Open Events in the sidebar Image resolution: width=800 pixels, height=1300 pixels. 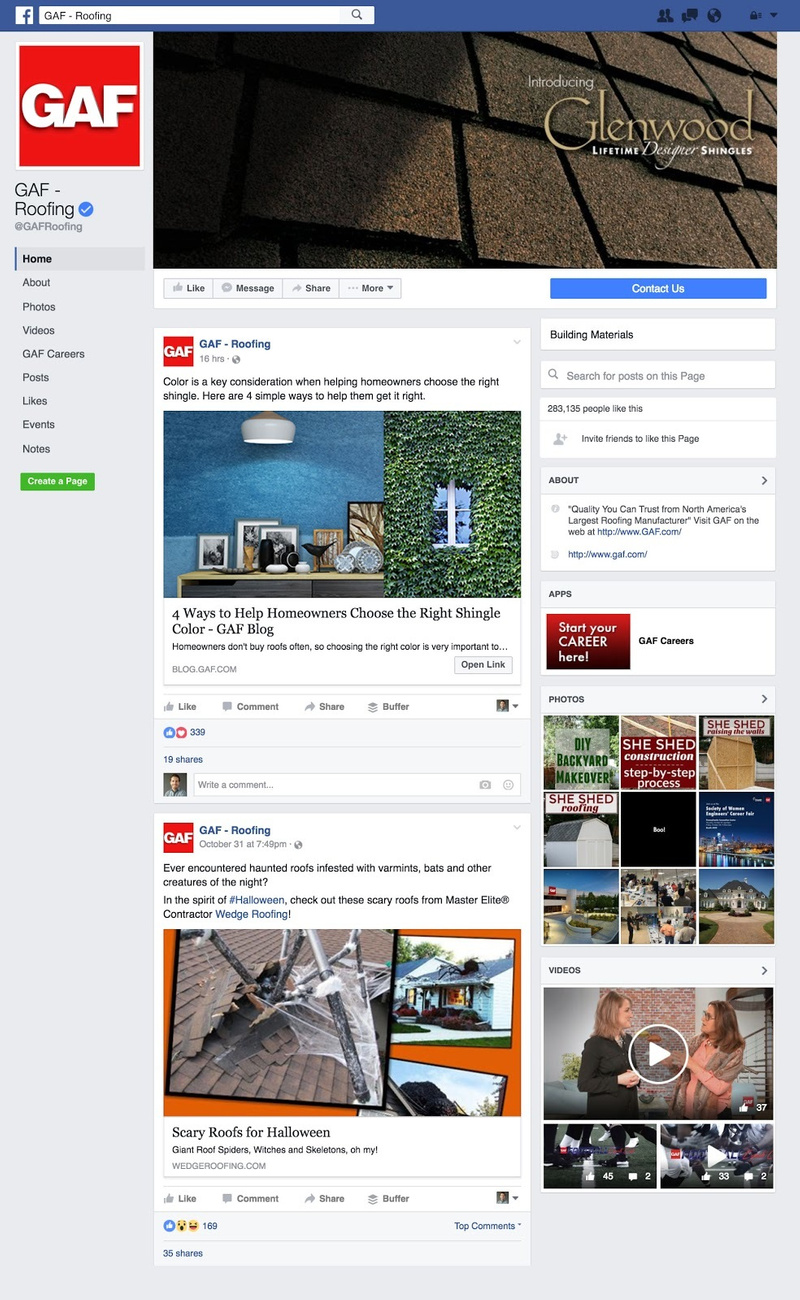tap(39, 425)
